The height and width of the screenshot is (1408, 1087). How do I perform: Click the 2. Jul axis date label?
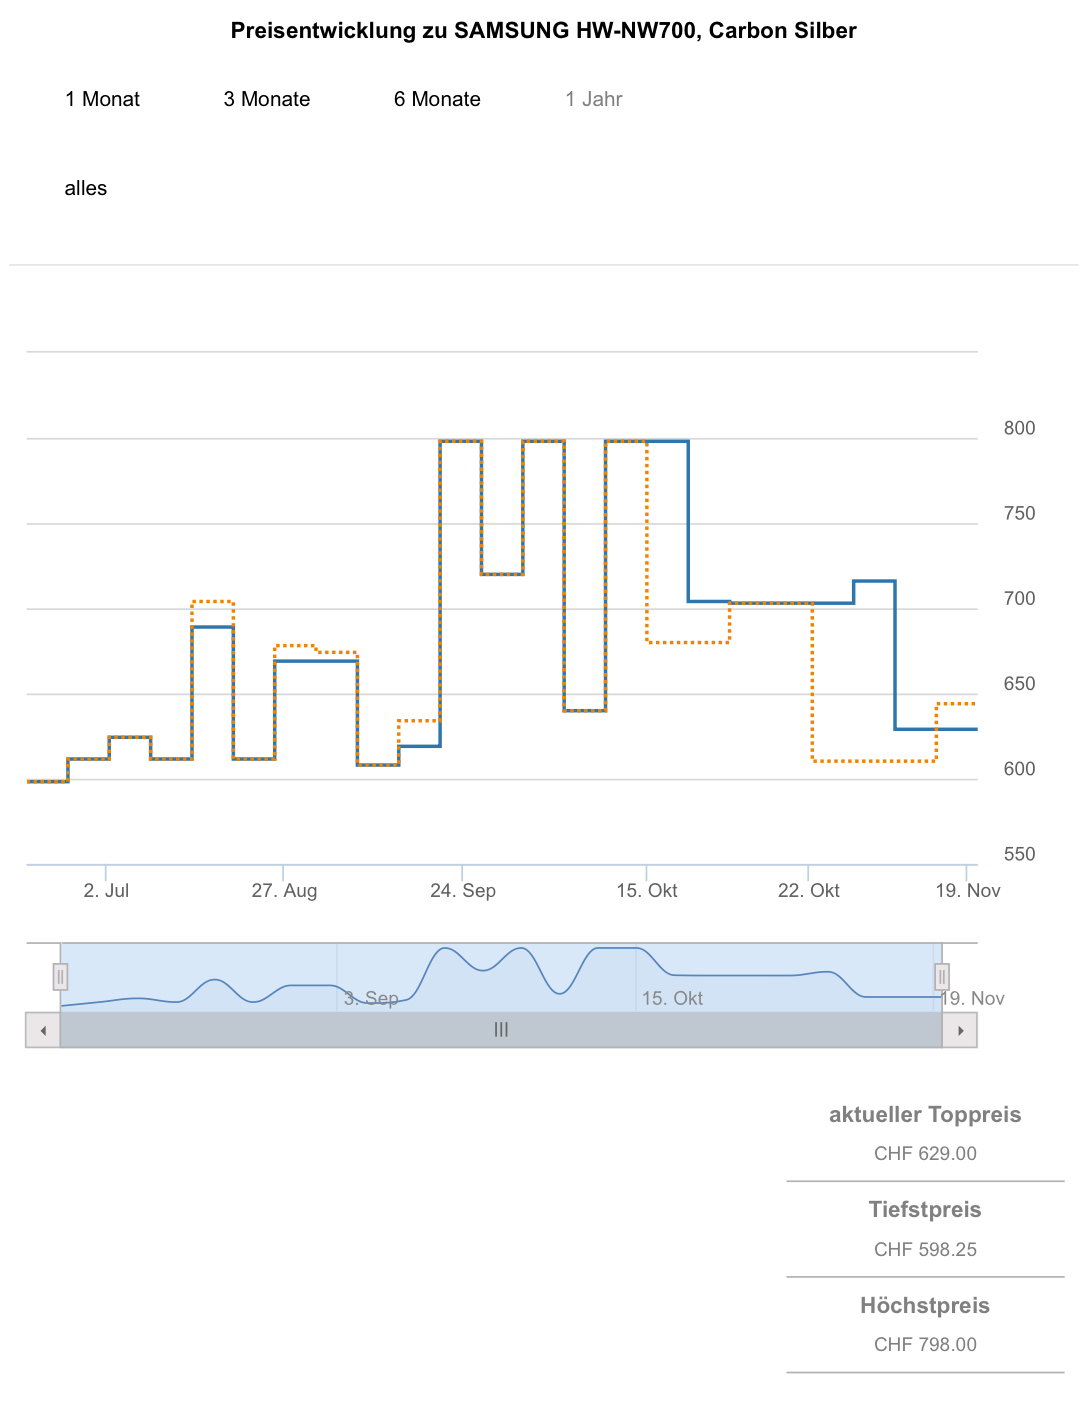point(106,890)
